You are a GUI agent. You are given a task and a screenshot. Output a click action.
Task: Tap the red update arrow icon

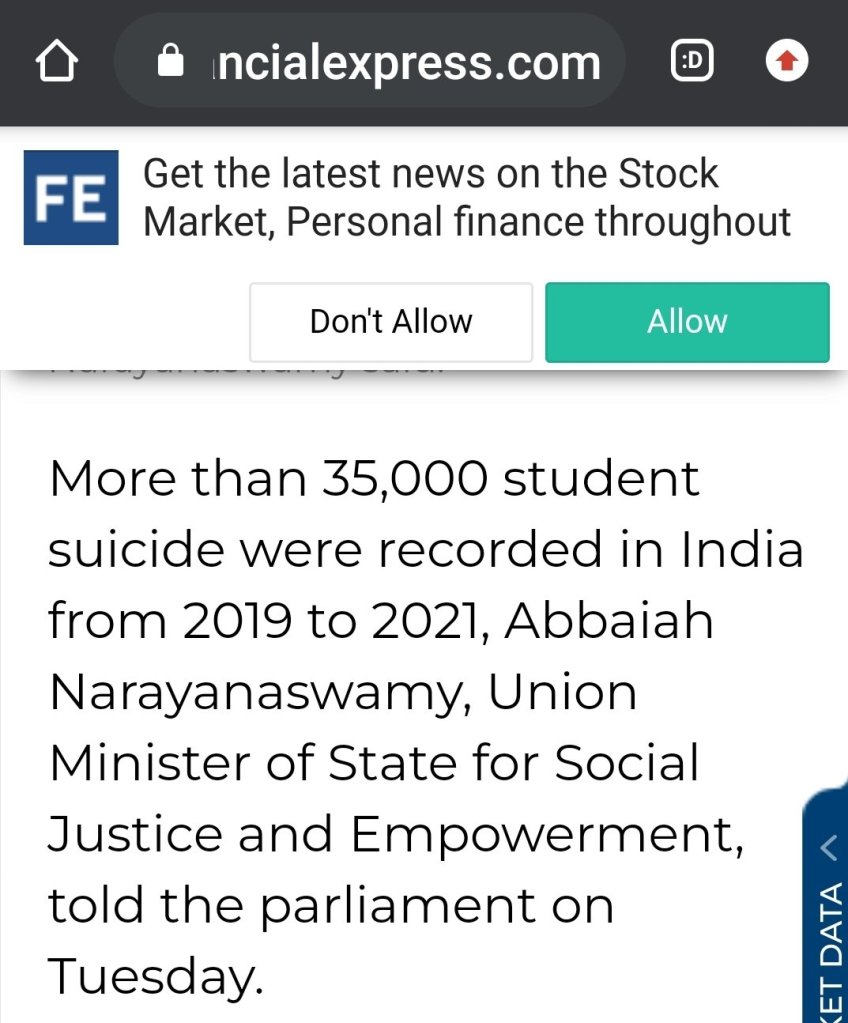pos(787,63)
